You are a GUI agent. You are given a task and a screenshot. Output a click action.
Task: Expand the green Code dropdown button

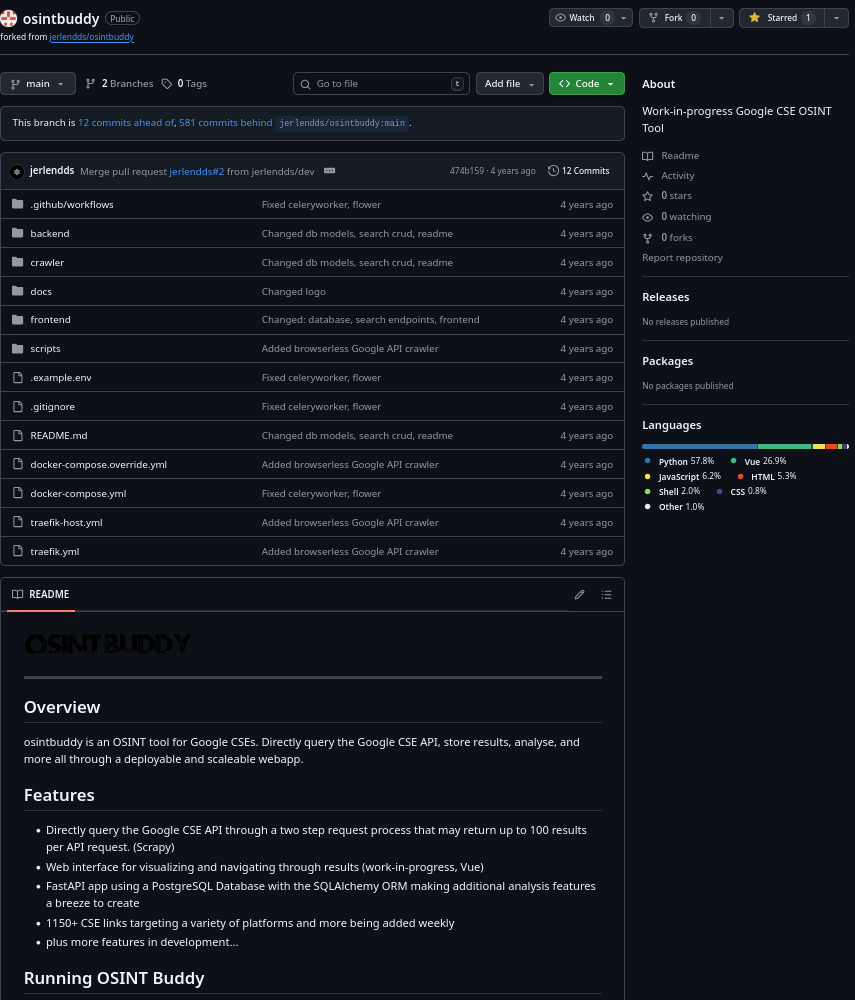586,84
